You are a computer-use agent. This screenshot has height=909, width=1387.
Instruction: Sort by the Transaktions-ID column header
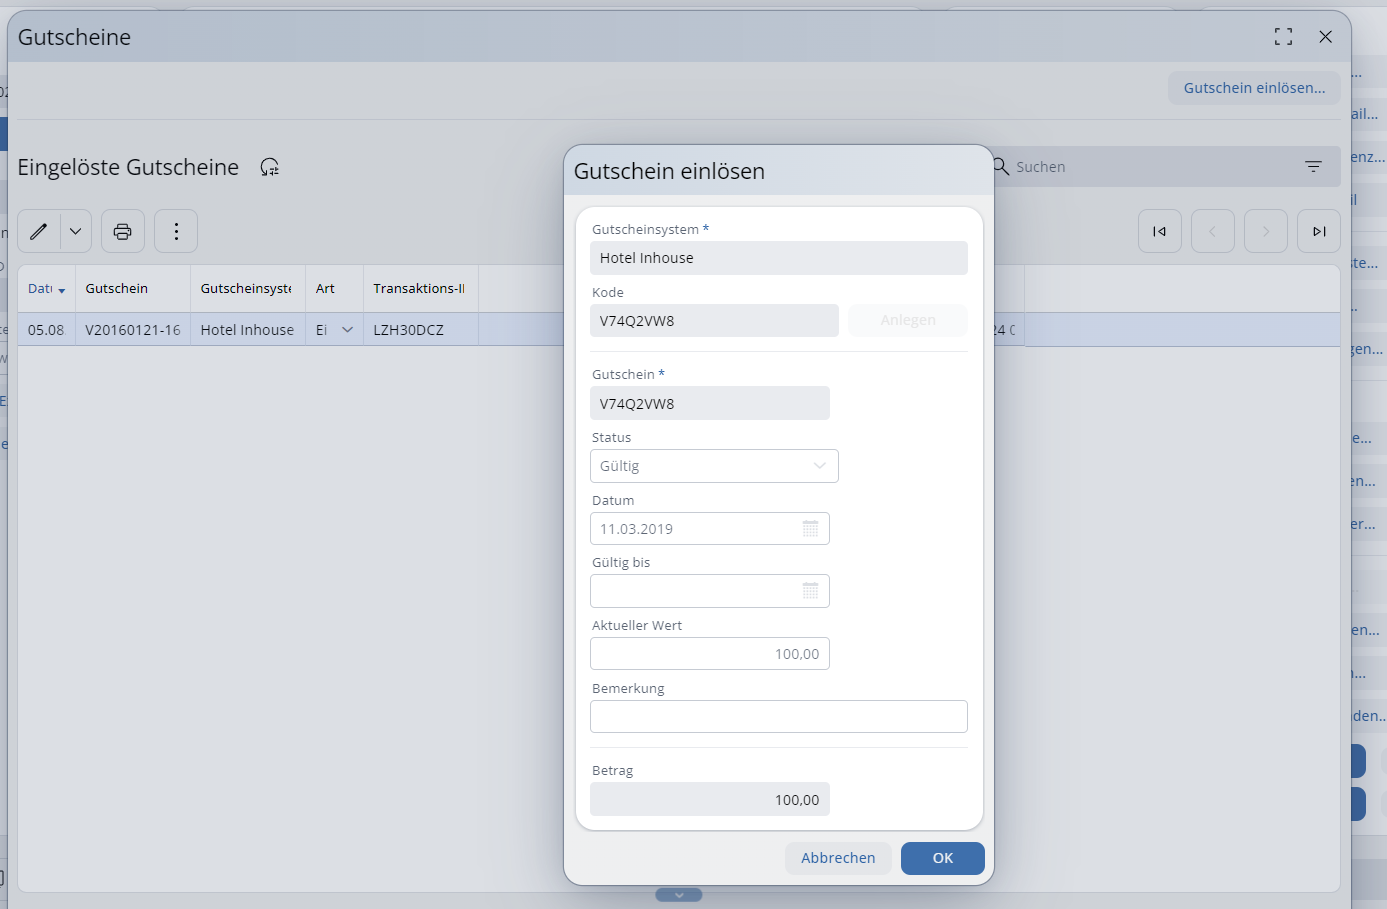point(418,289)
